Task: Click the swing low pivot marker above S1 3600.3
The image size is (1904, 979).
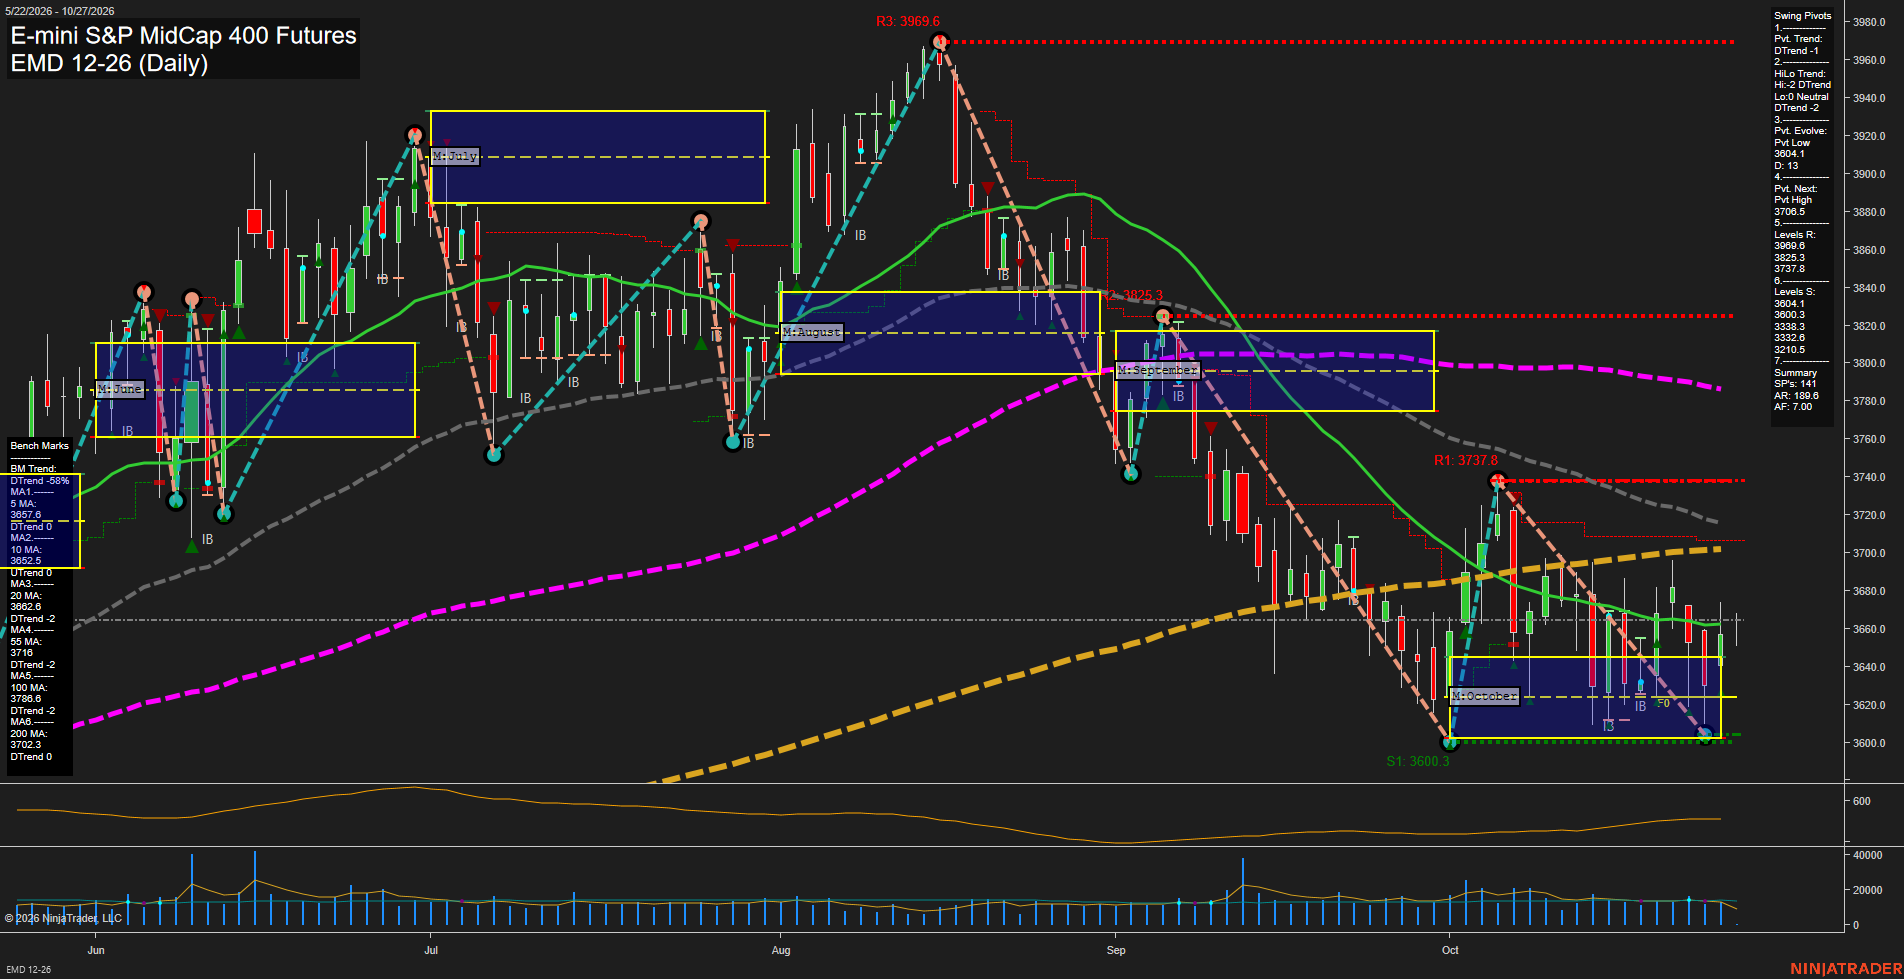Action: point(1450,742)
